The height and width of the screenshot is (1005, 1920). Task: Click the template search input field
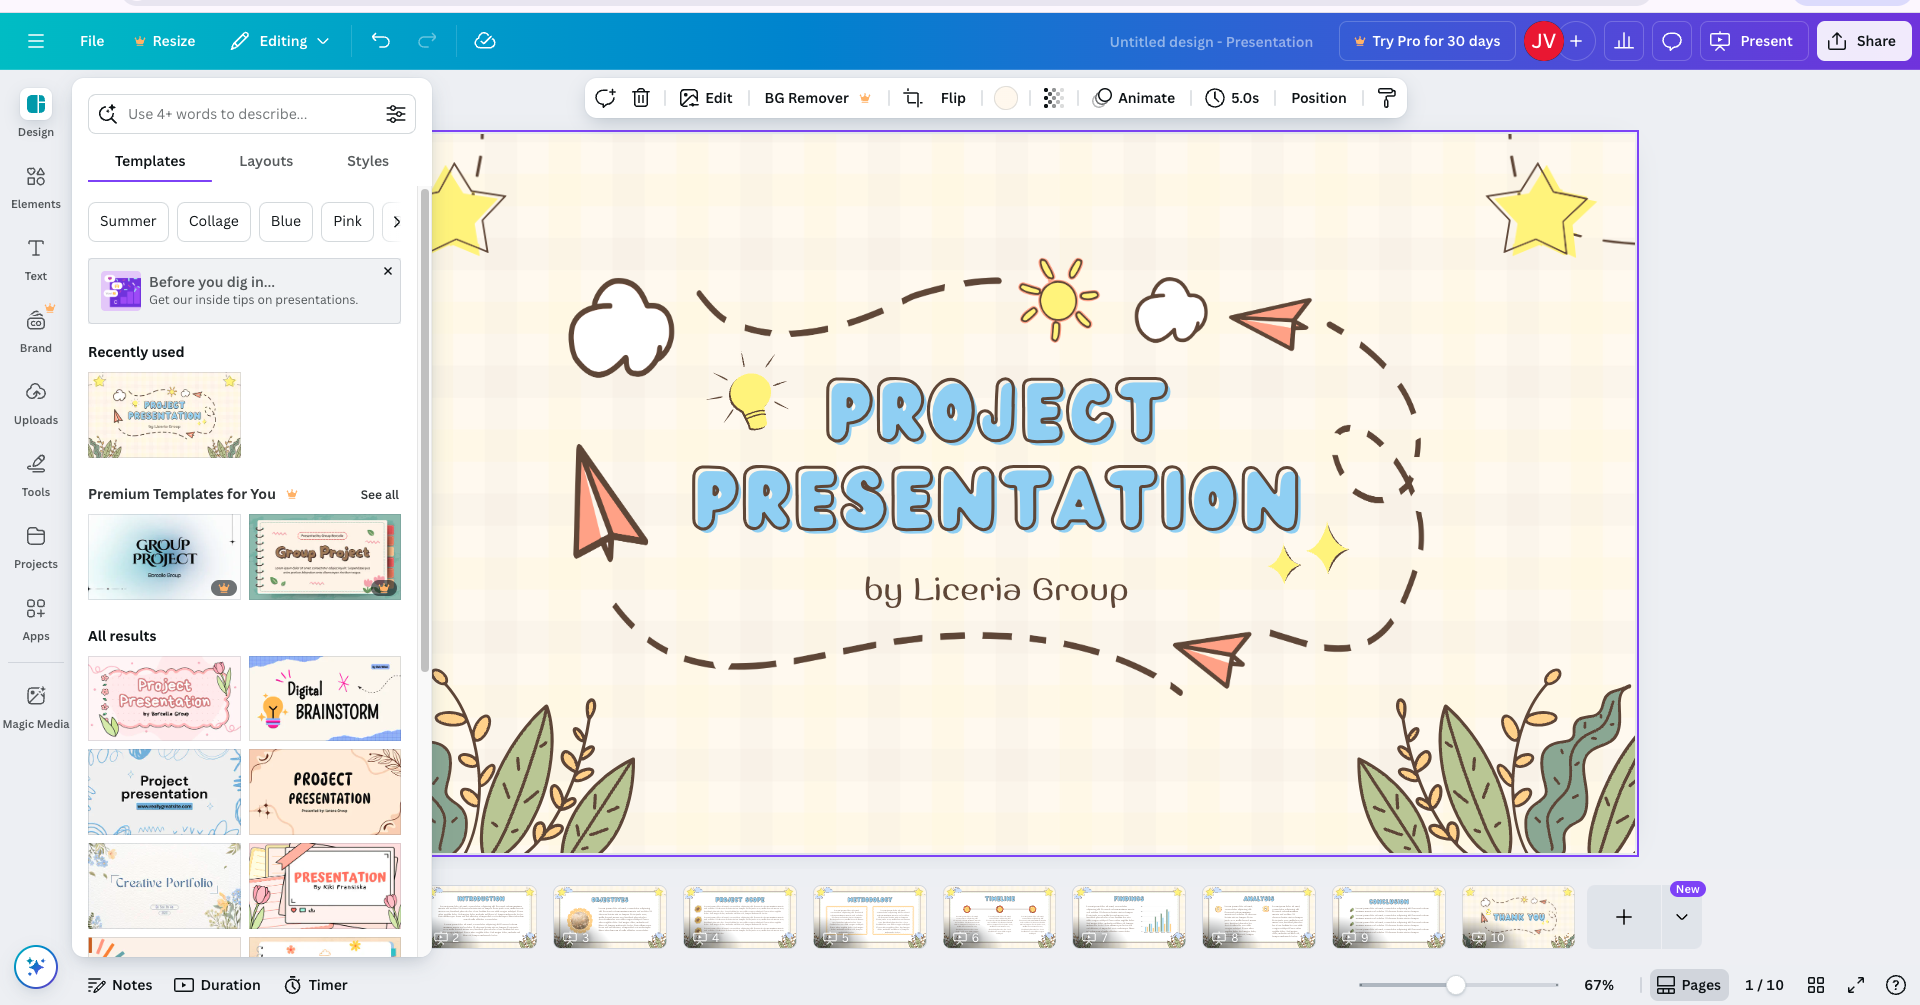(252, 114)
